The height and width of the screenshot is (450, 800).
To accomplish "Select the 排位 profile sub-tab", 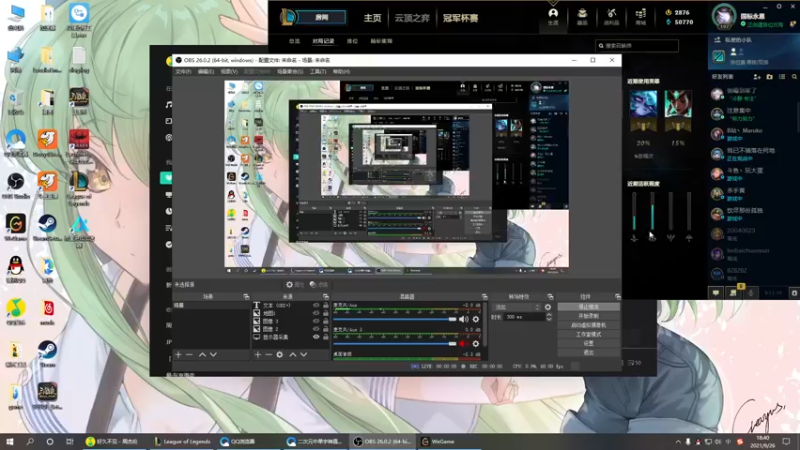I will coord(352,41).
